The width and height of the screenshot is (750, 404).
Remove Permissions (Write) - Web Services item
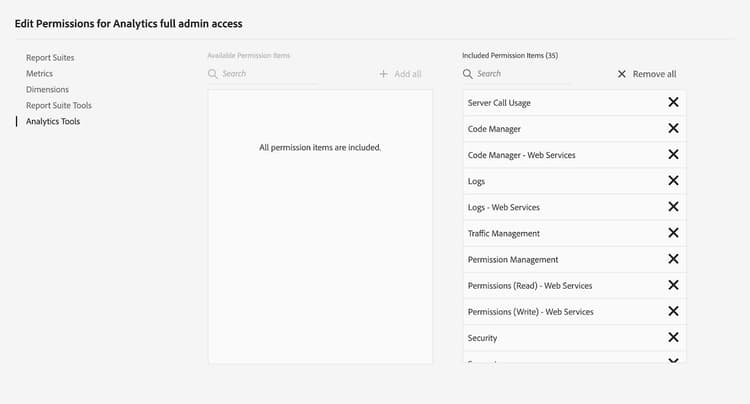click(673, 311)
